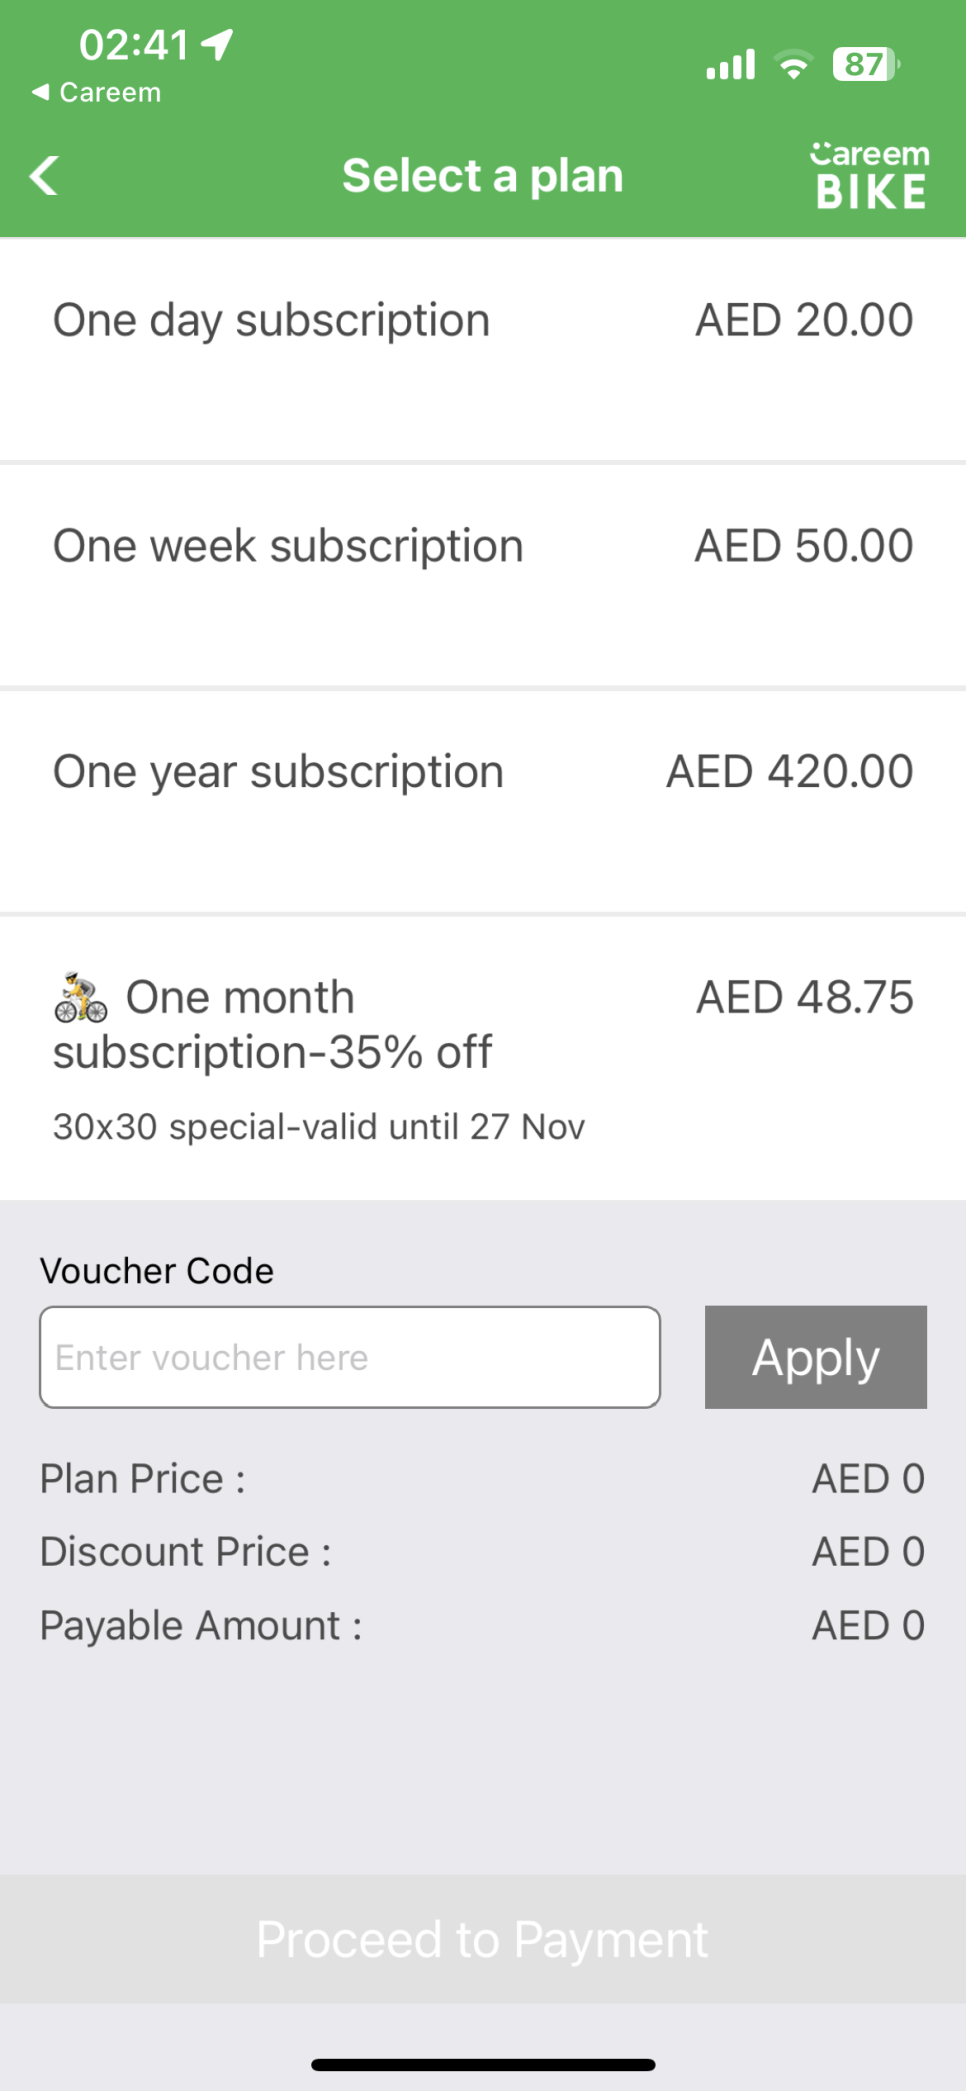The image size is (966, 2091).
Task: Tap the Select a plan title
Action: 483,176
